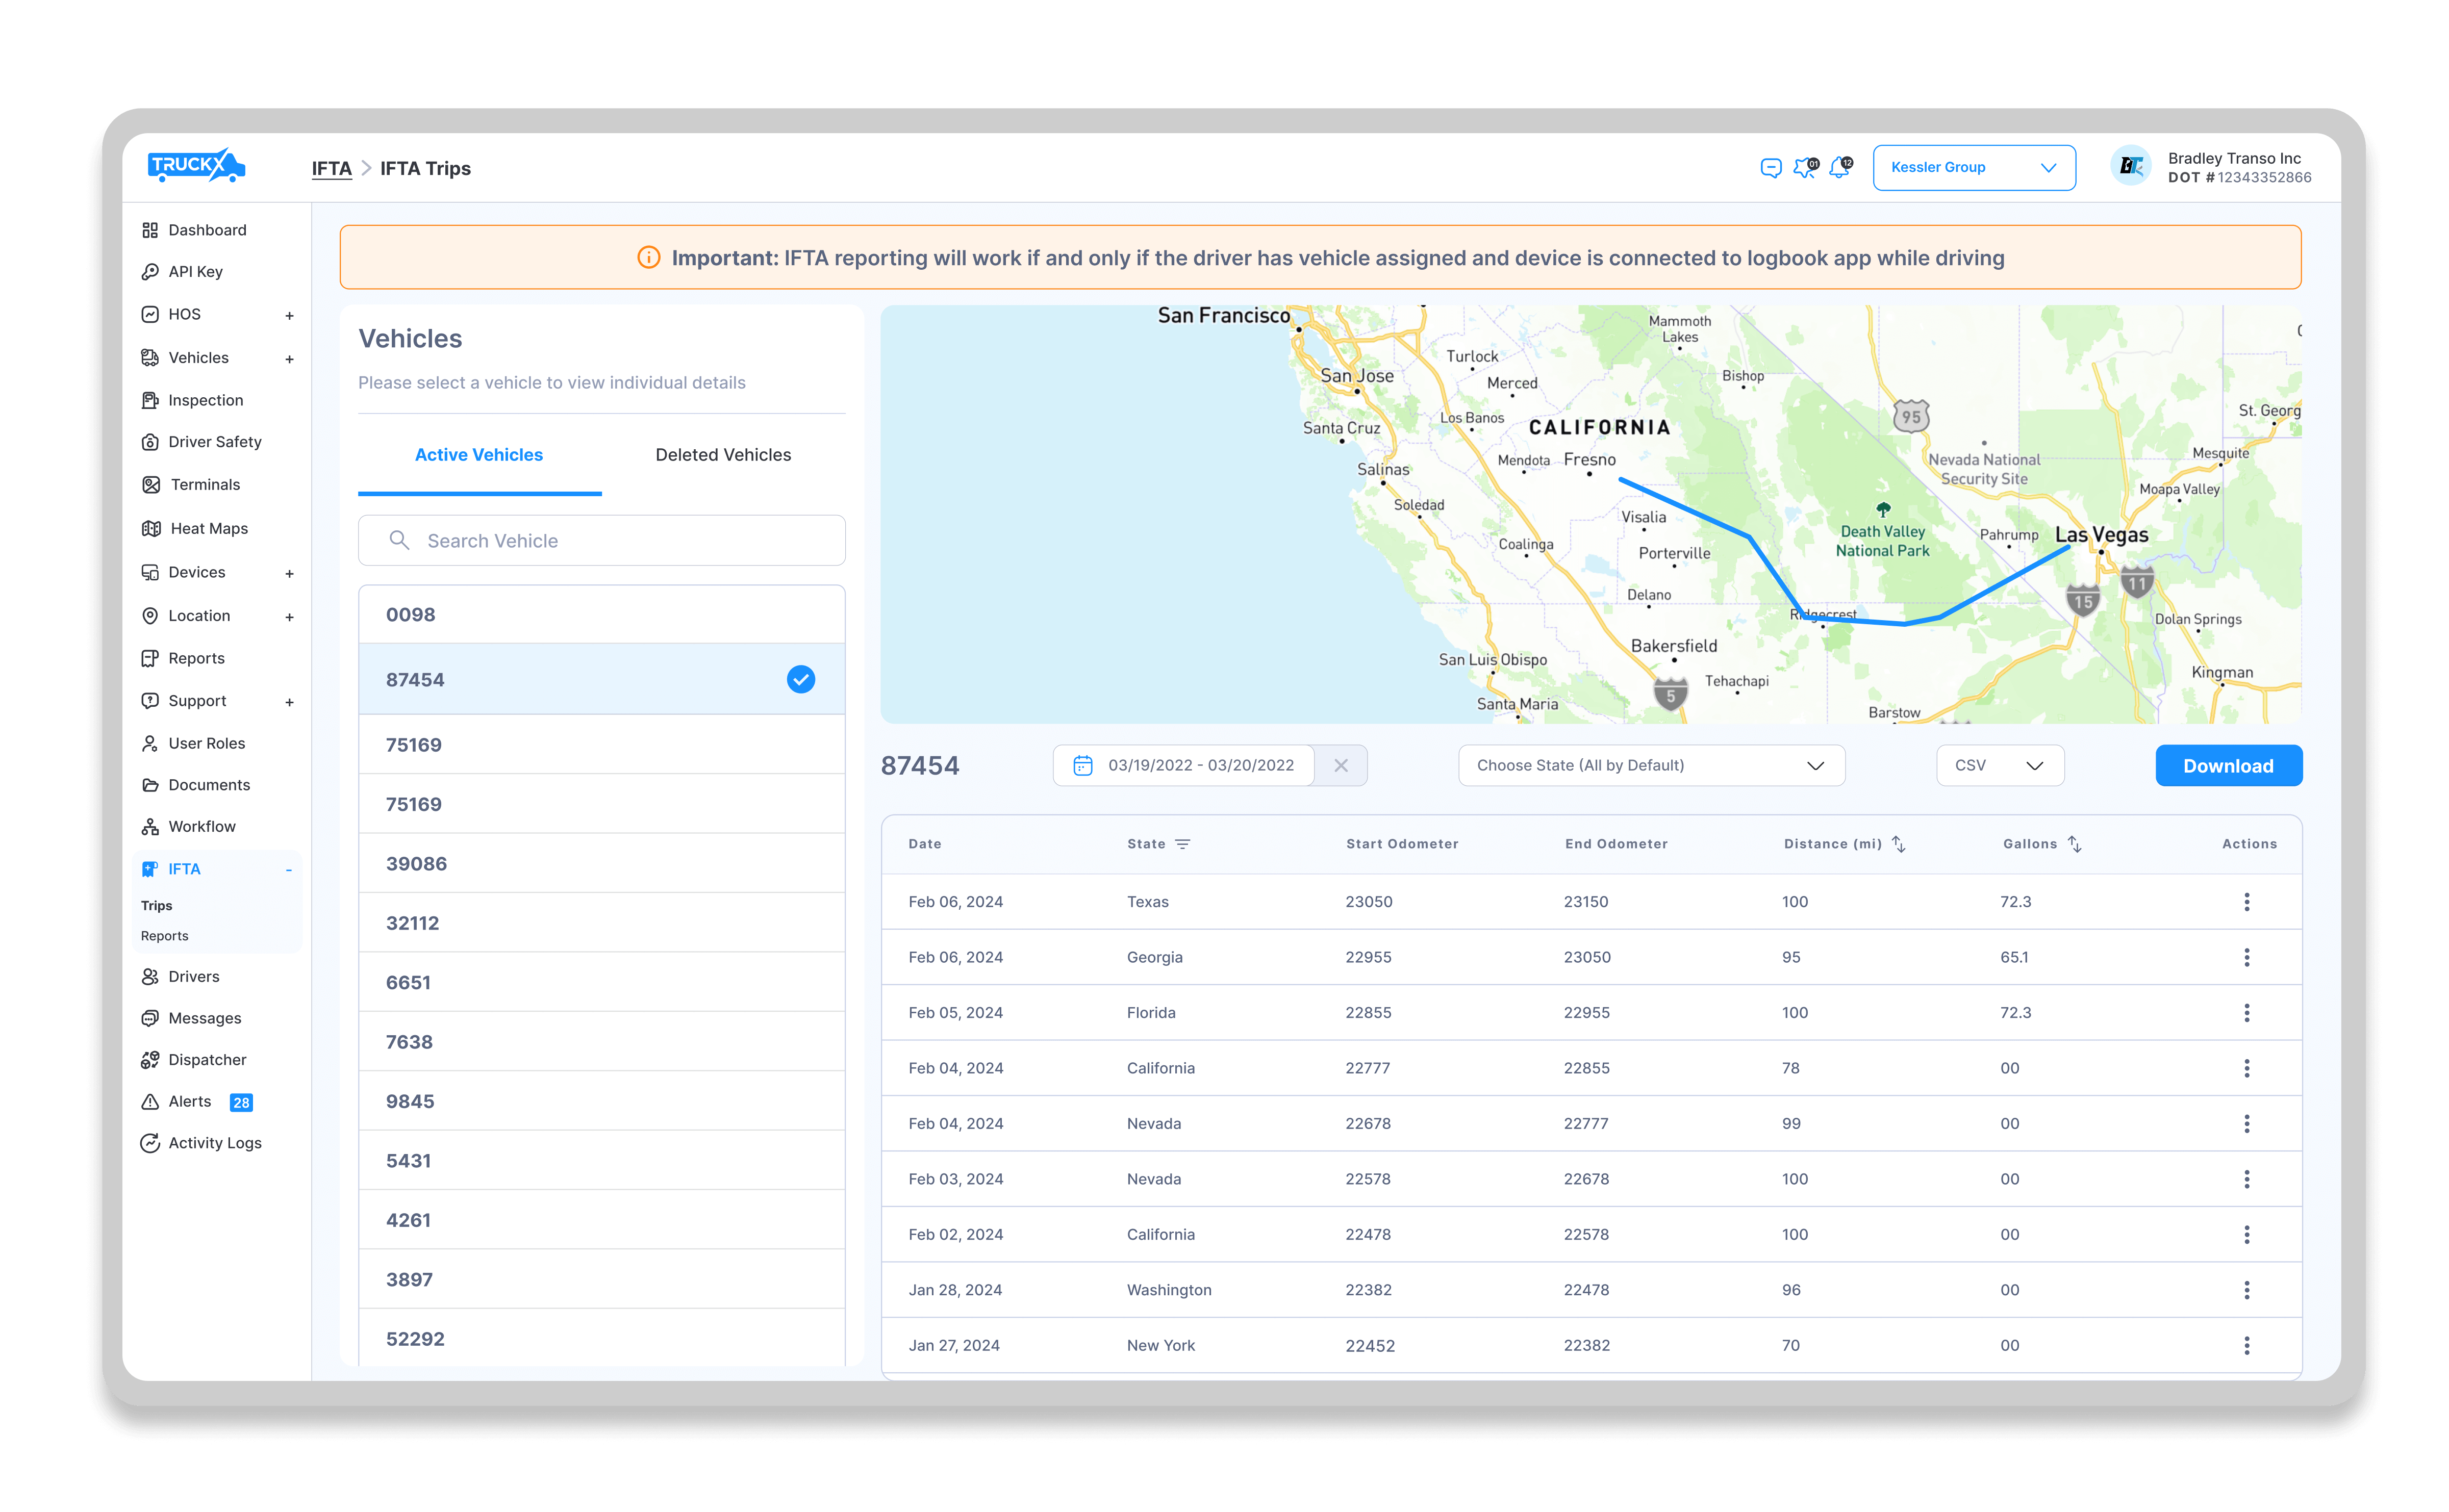Open actions menu for Texas trip row

point(2246,902)
